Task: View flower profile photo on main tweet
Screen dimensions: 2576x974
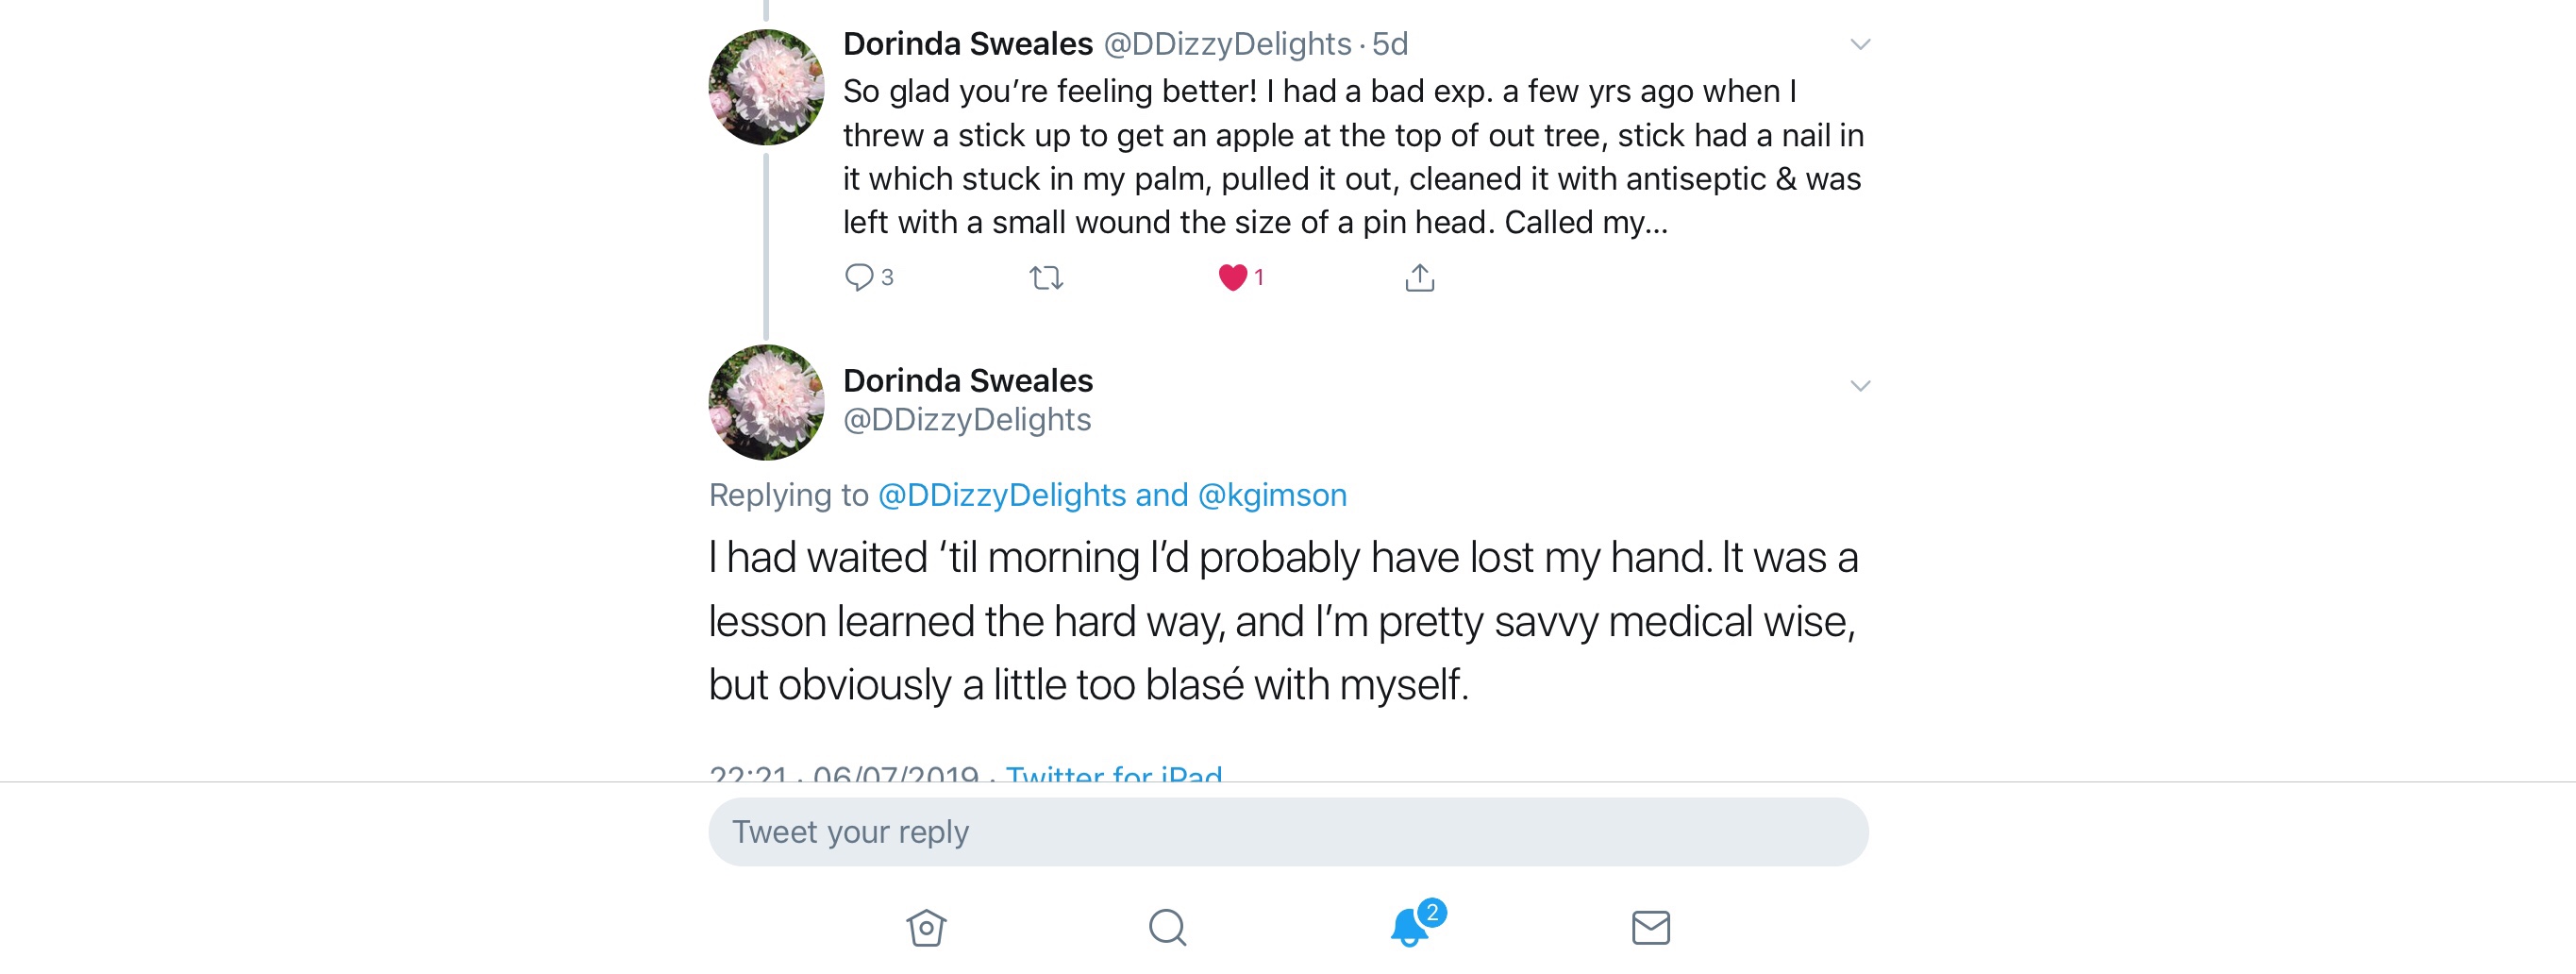Action: tap(766, 402)
